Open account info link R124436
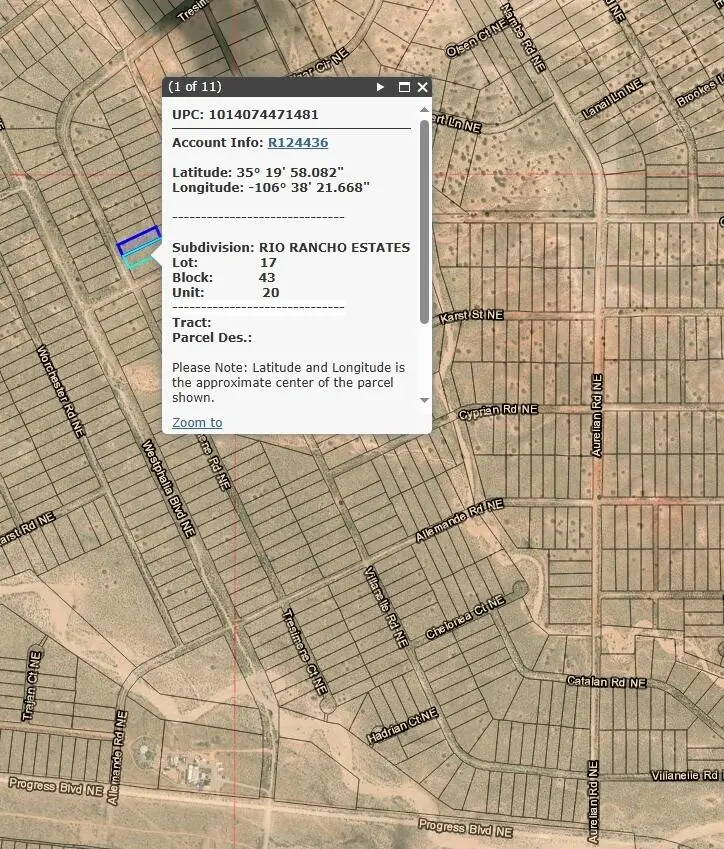Viewport: 724px width, 849px height. point(297,143)
